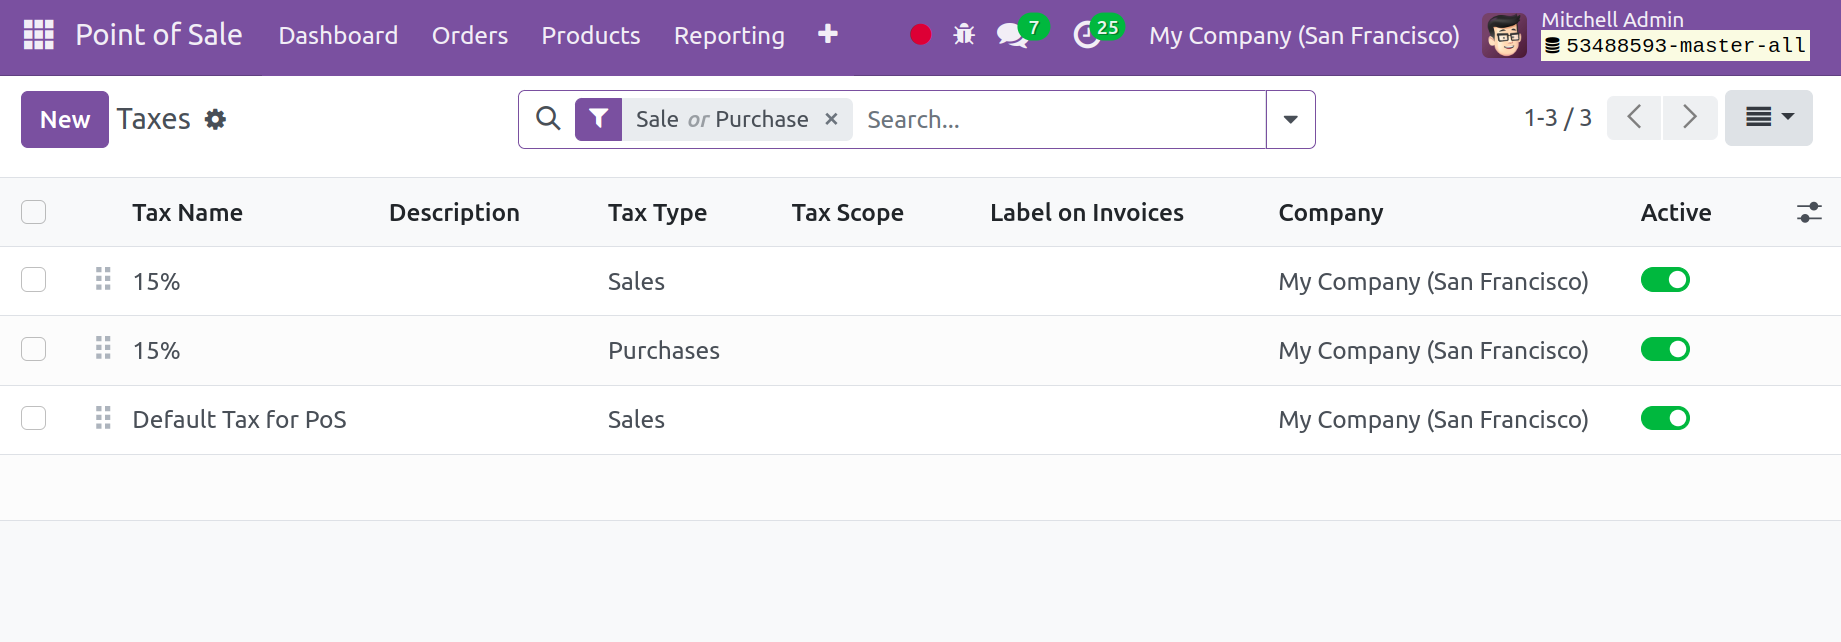Screen dimensions: 1841x642
Task: Open the company switcher My Company (San Francisco)
Action: pyautogui.click(x=1303, y=36)
